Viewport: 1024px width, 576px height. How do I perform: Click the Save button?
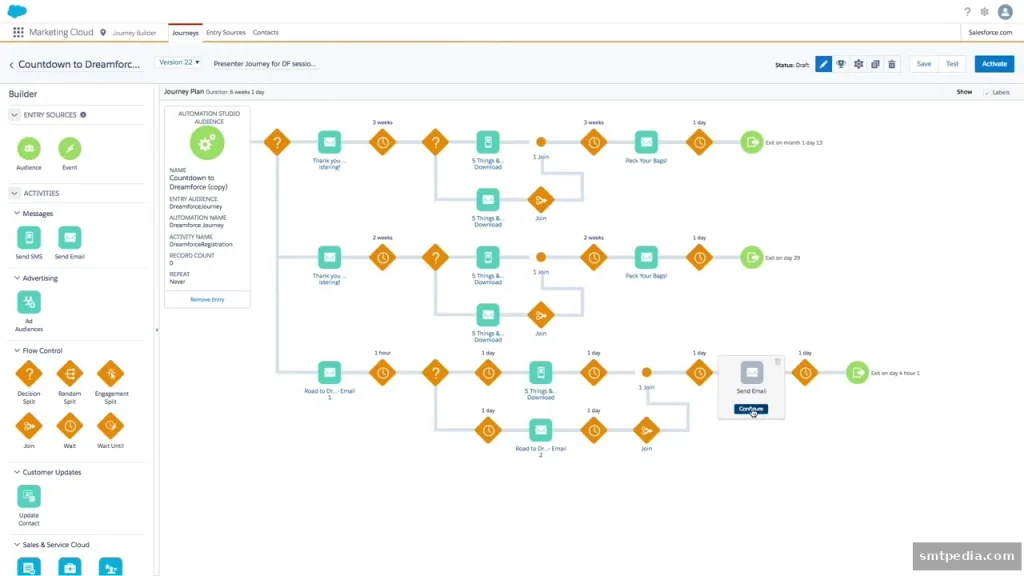pos(923,64)
